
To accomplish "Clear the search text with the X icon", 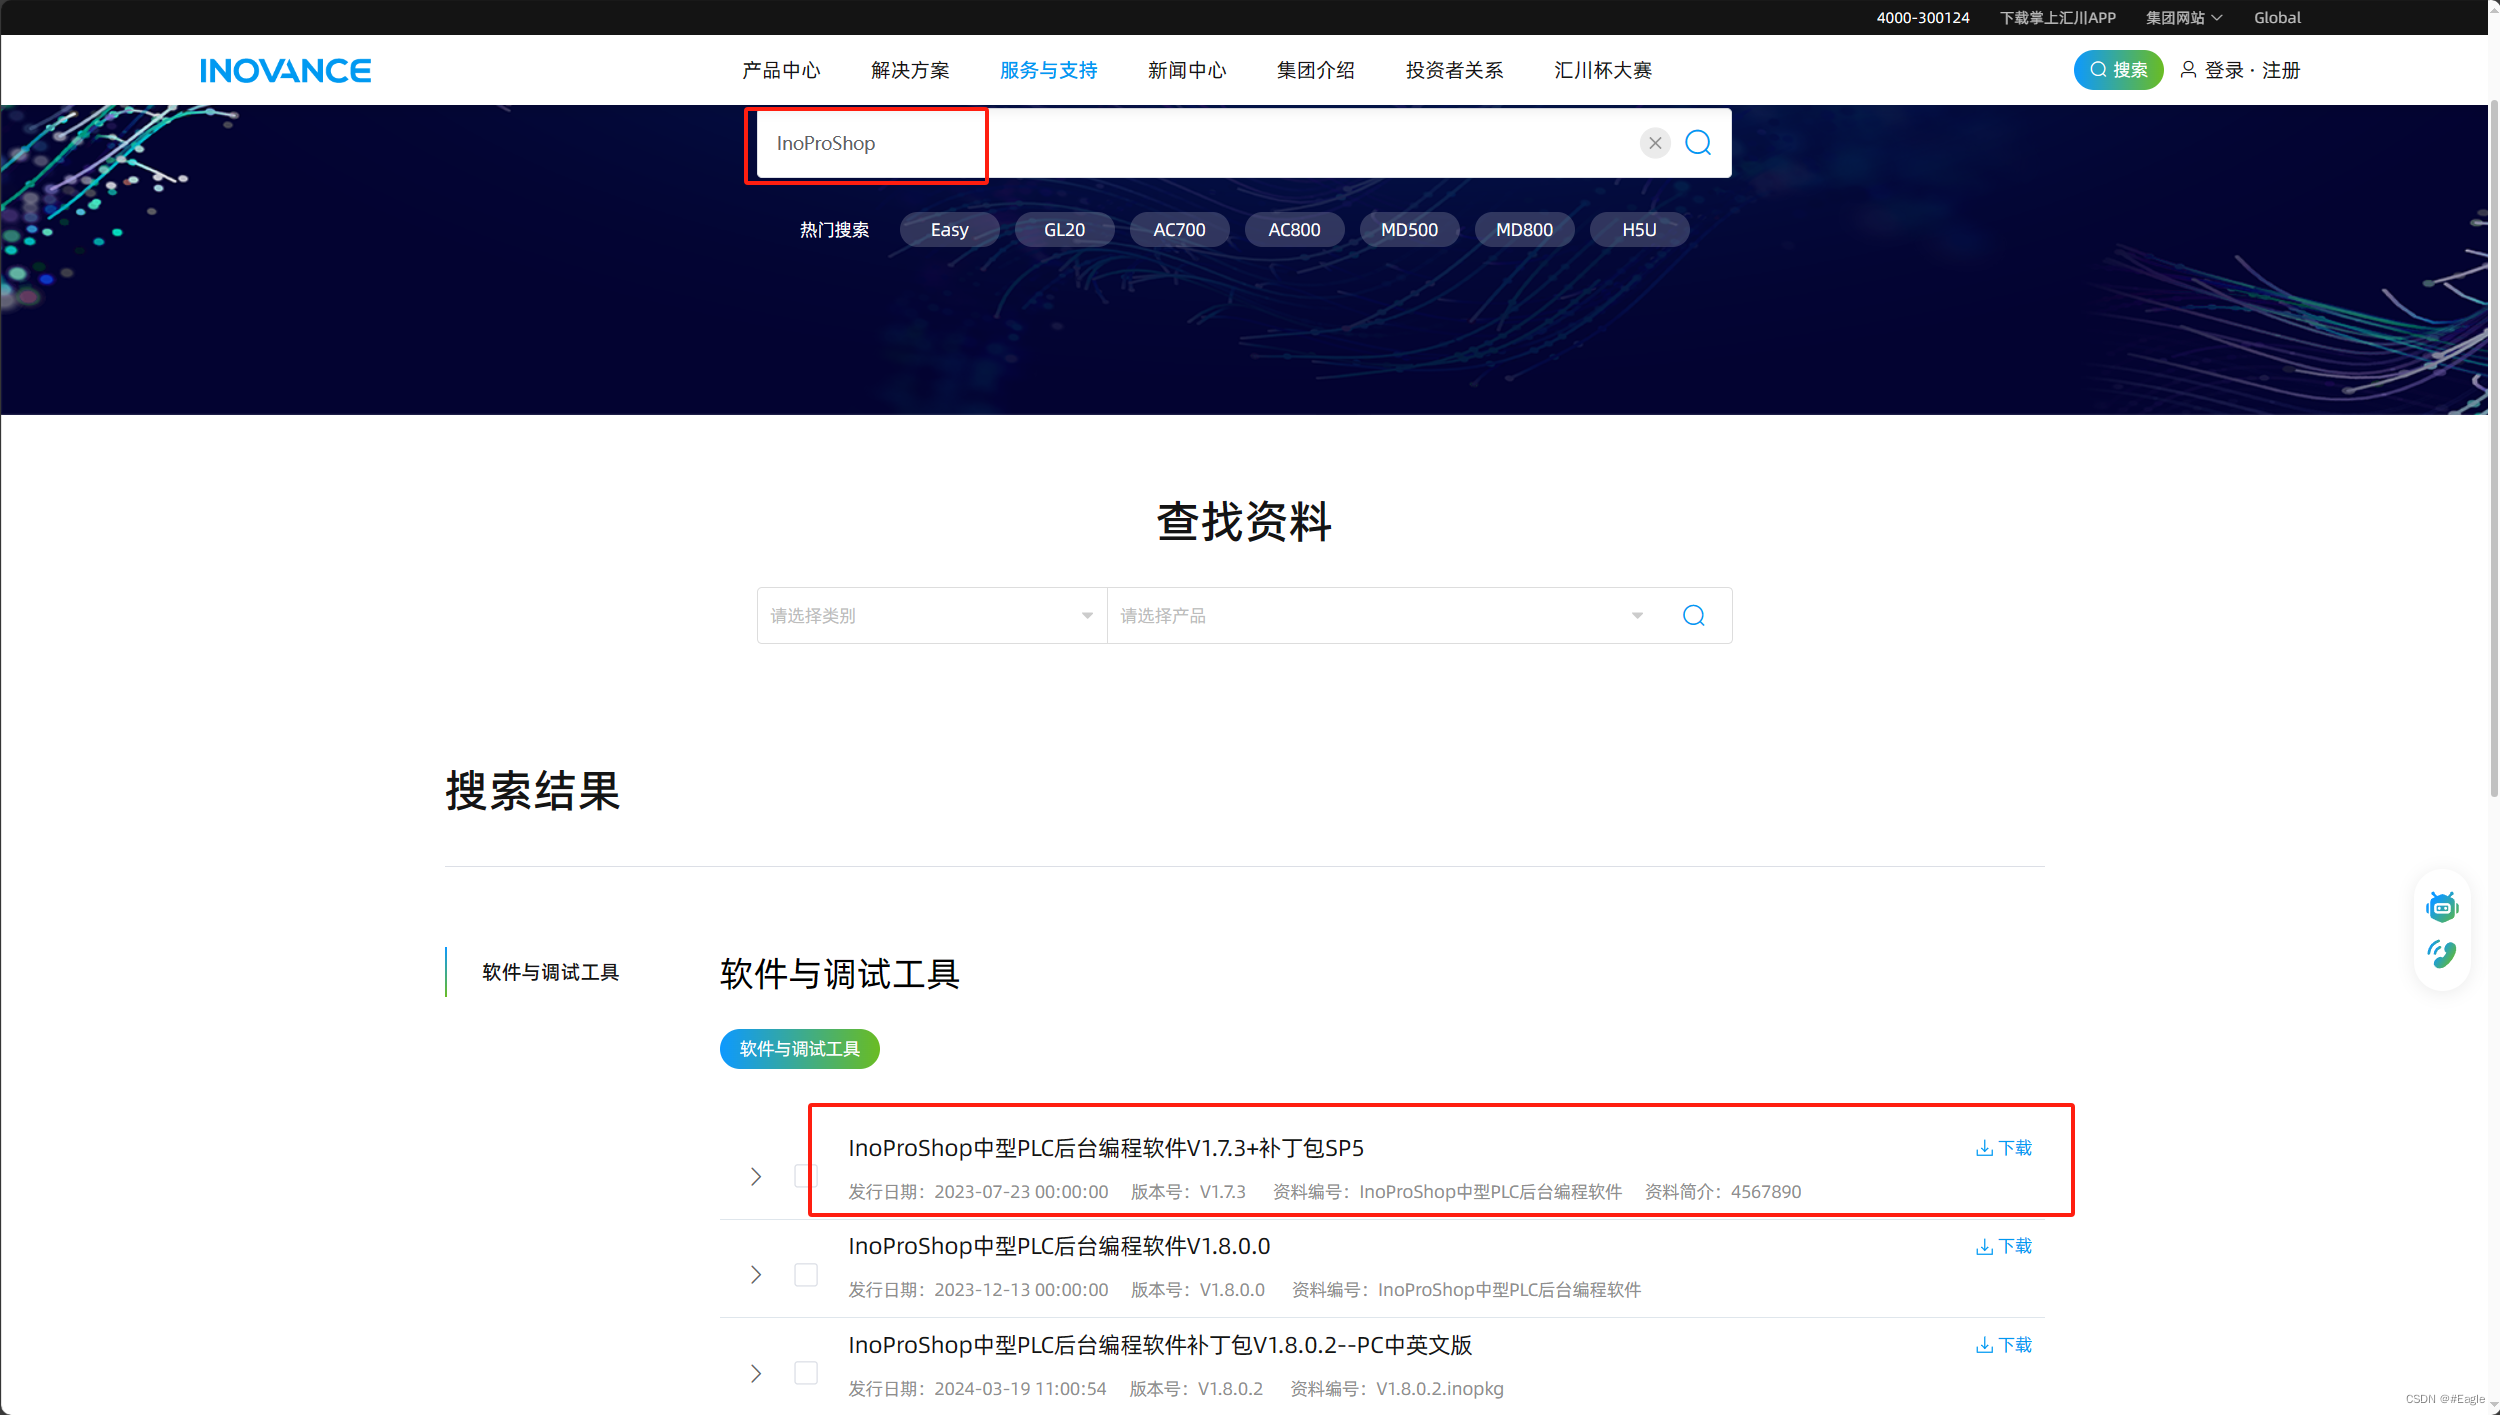I will pos(1655,143).
